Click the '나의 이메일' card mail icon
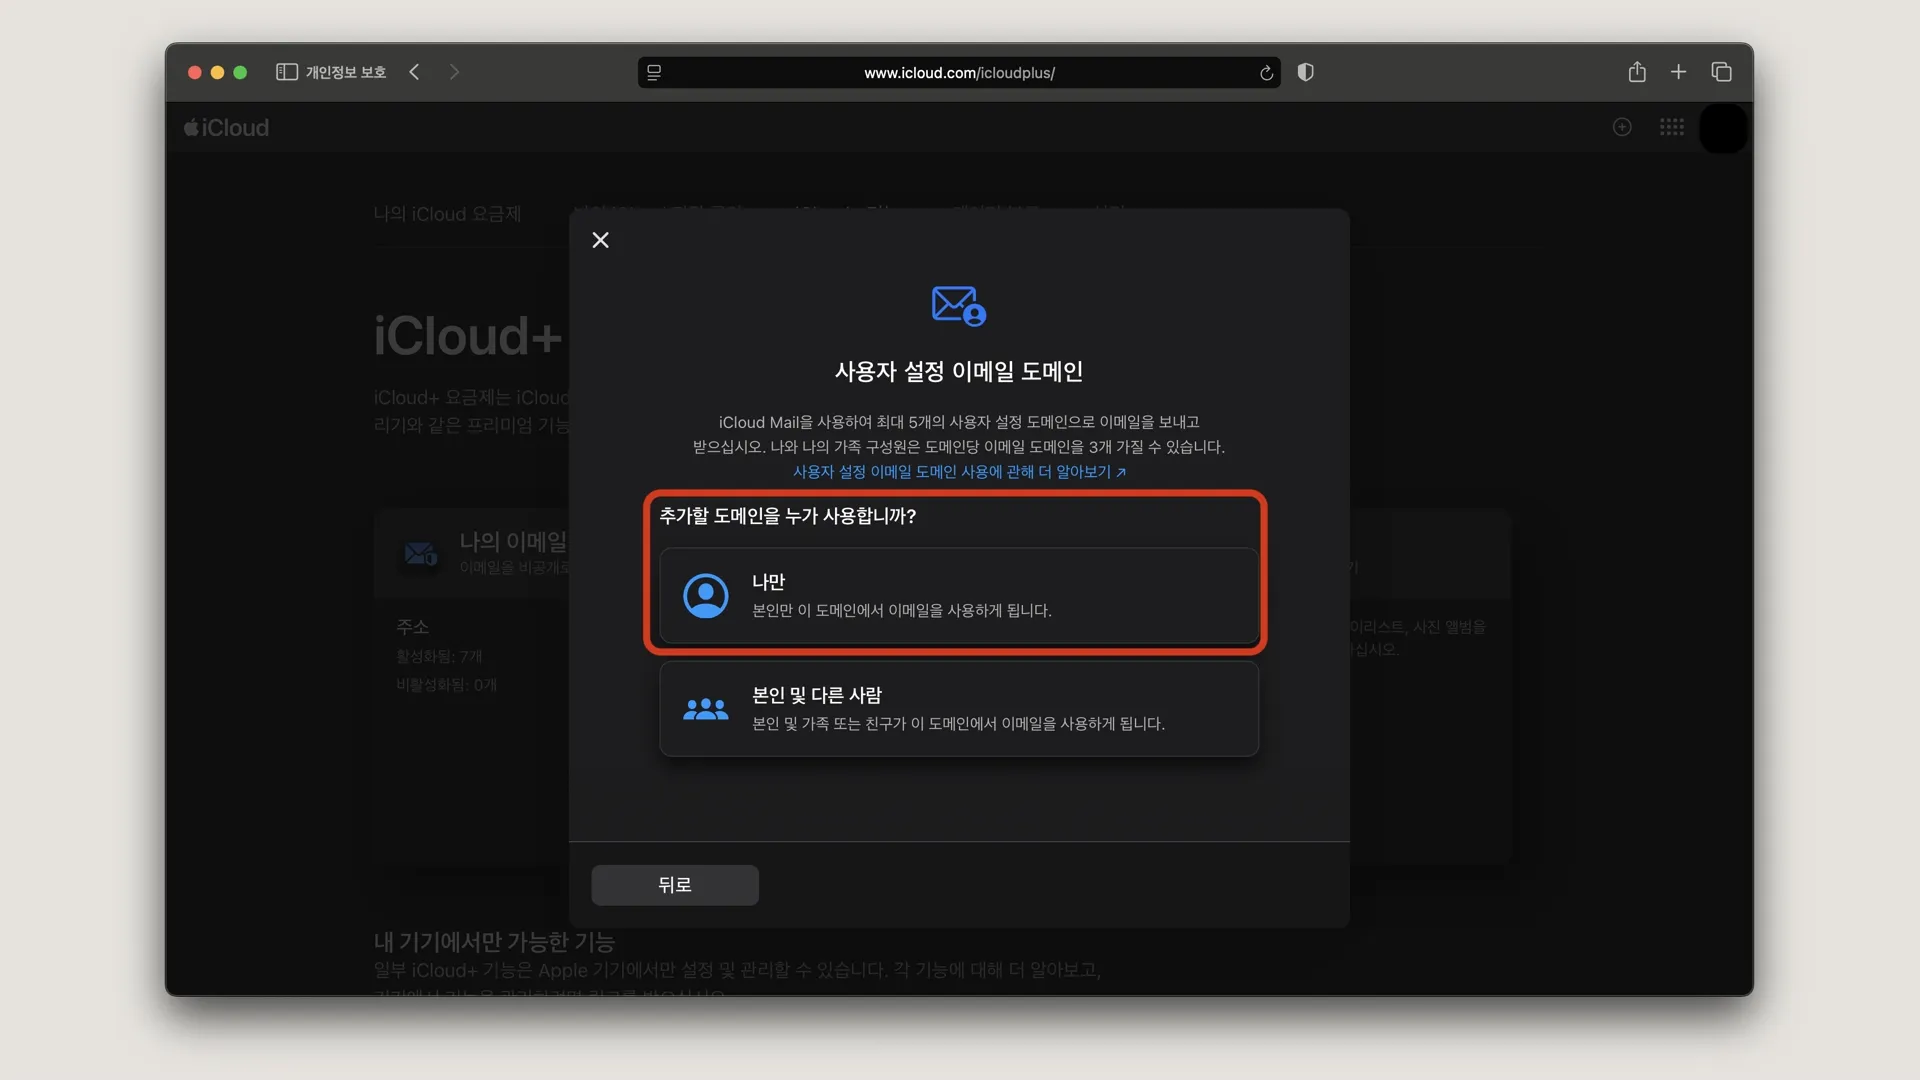This screenshot has height=1080, width=1920. (420, 553)
